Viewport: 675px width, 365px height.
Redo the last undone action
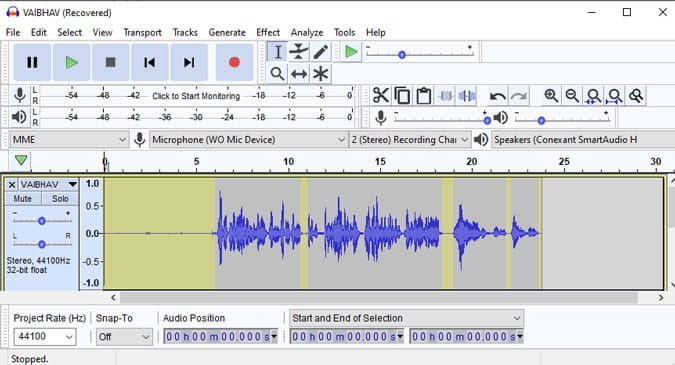coord(519,96)
